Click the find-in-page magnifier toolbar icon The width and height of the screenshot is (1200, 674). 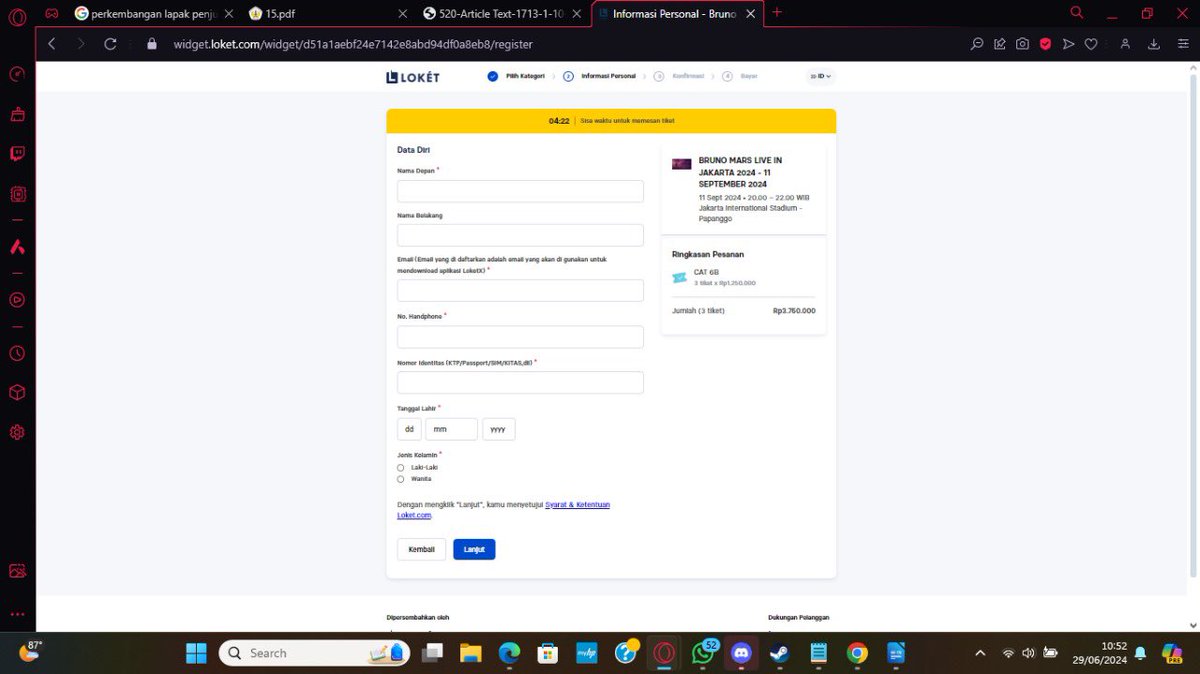(977, 44)
